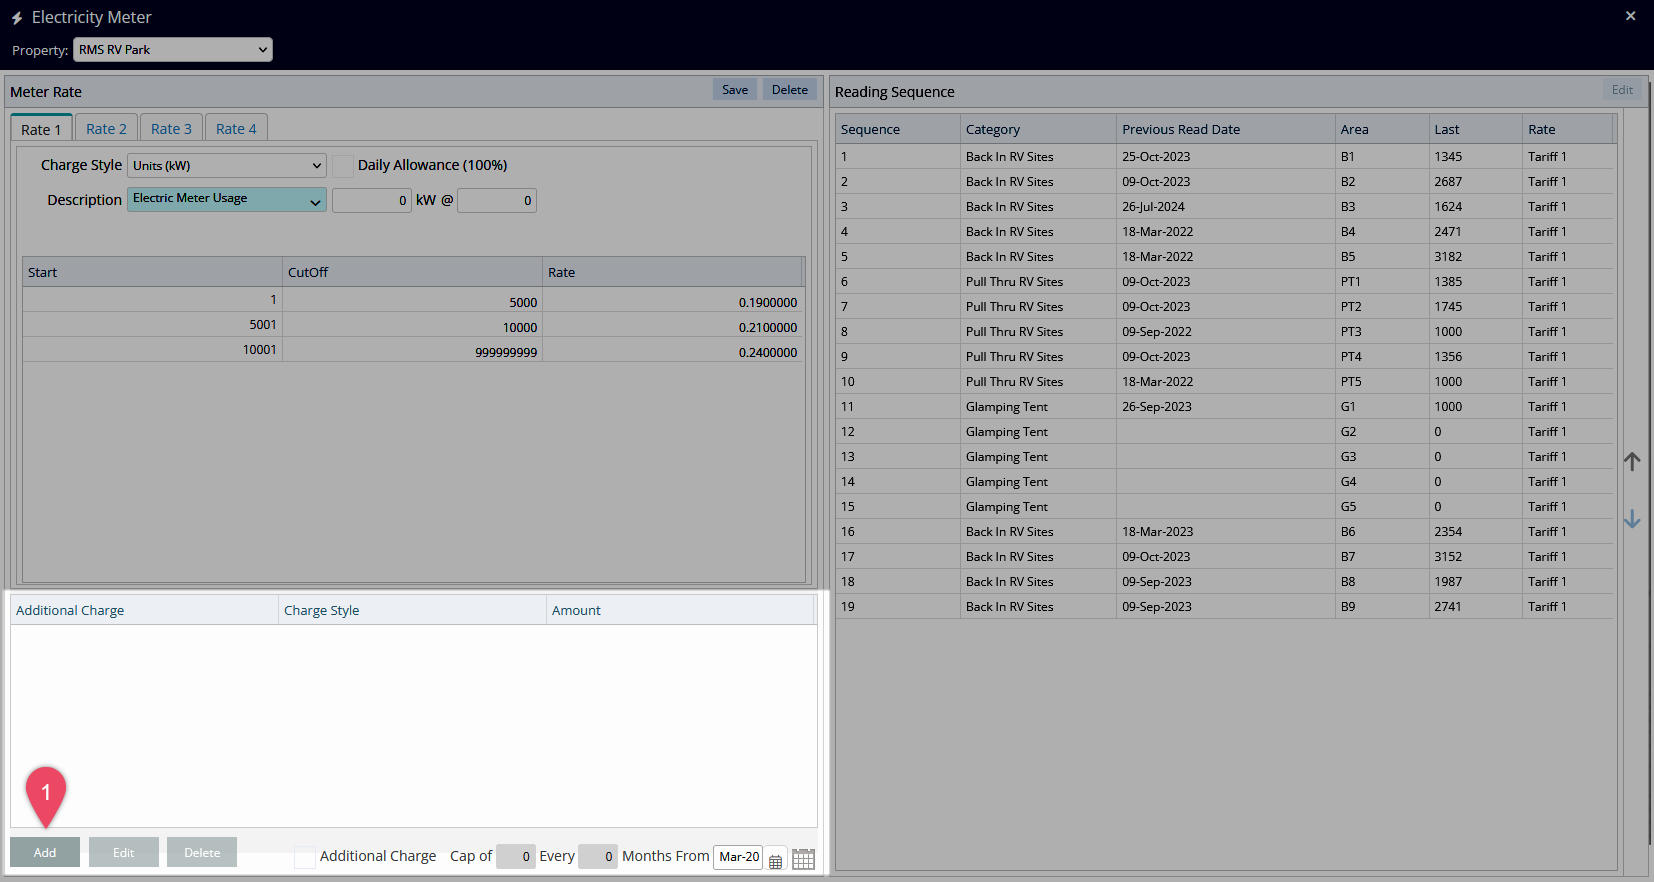Tick the Daily Allowance (100%) checkbox
The width and height of the screenshot is (1654, 882).
343,166
